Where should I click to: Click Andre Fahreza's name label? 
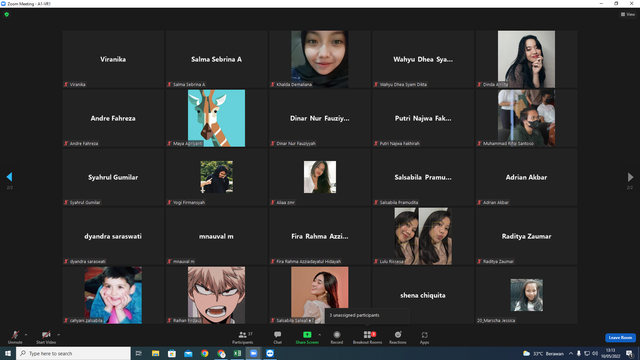point(84,144)
